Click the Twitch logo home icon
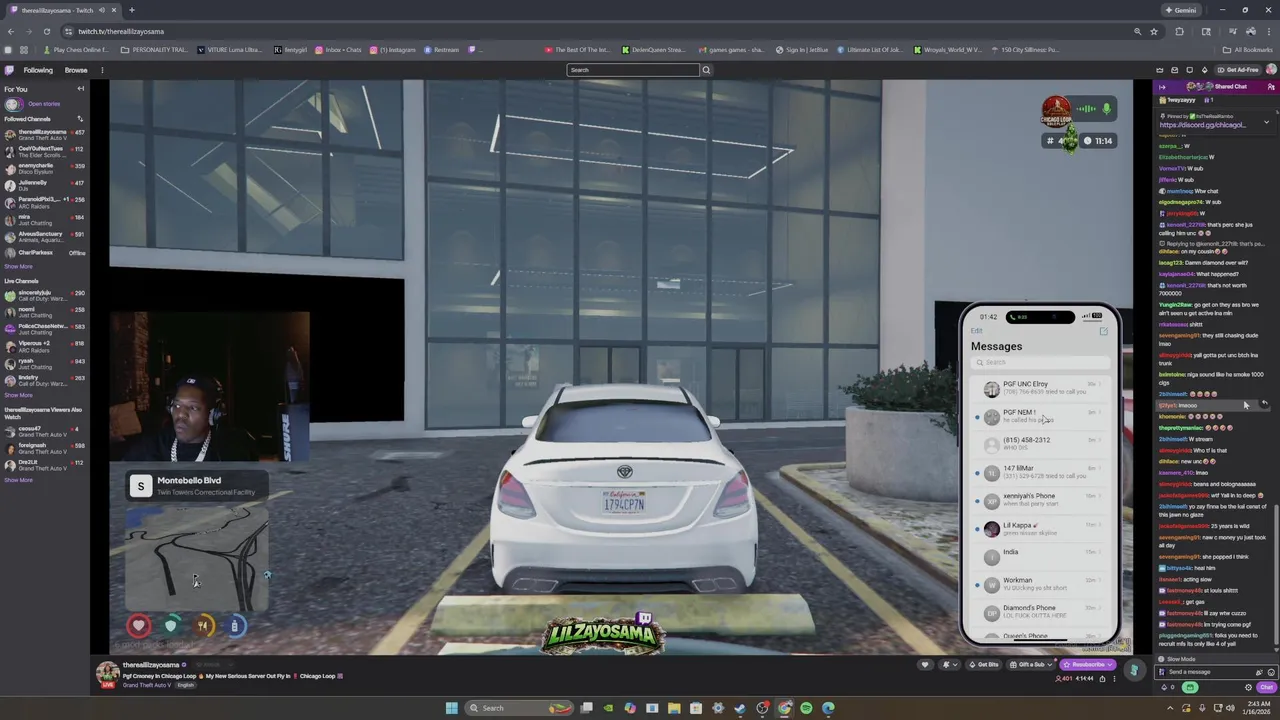This screenshot has height=720, width=1280. pyautogui.click(x=9, y=70)
